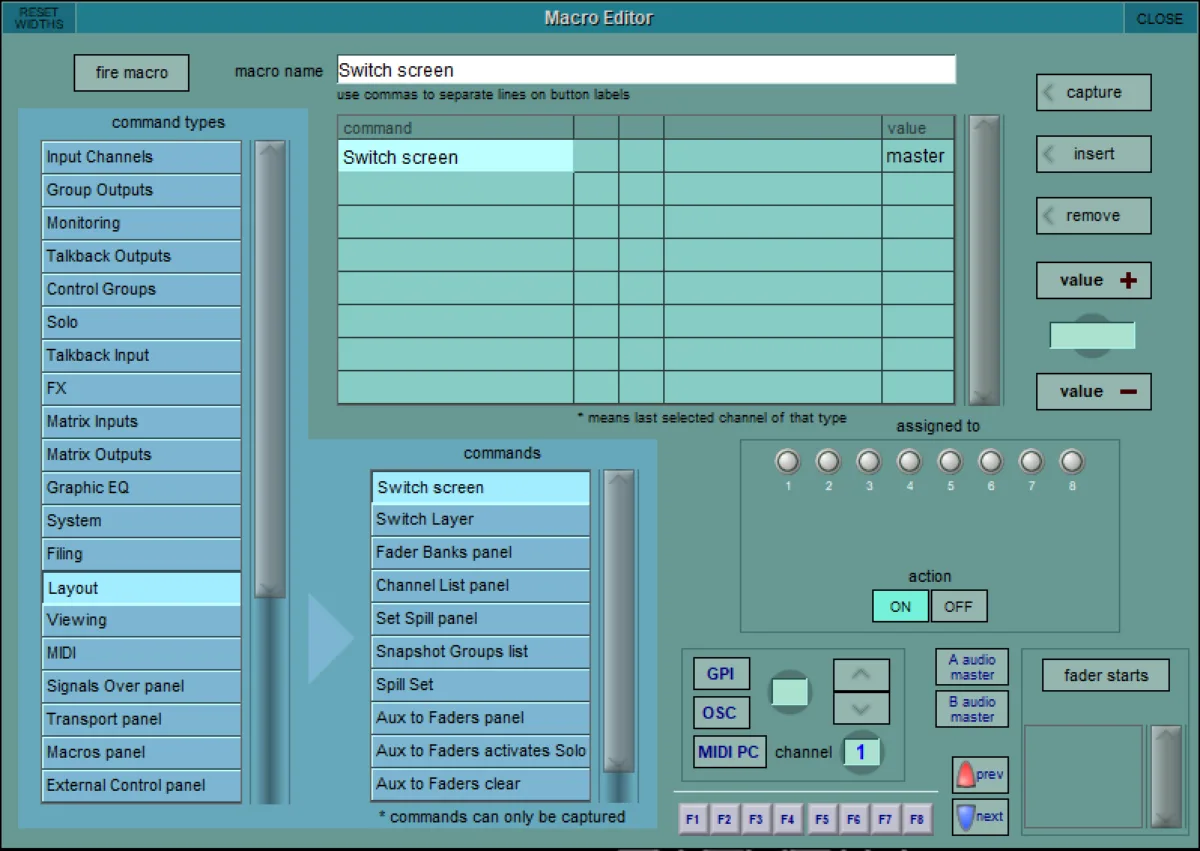Screen dimensions: 1200x851
Task: Click the blue next arrow button
Action: coord(980,817)
